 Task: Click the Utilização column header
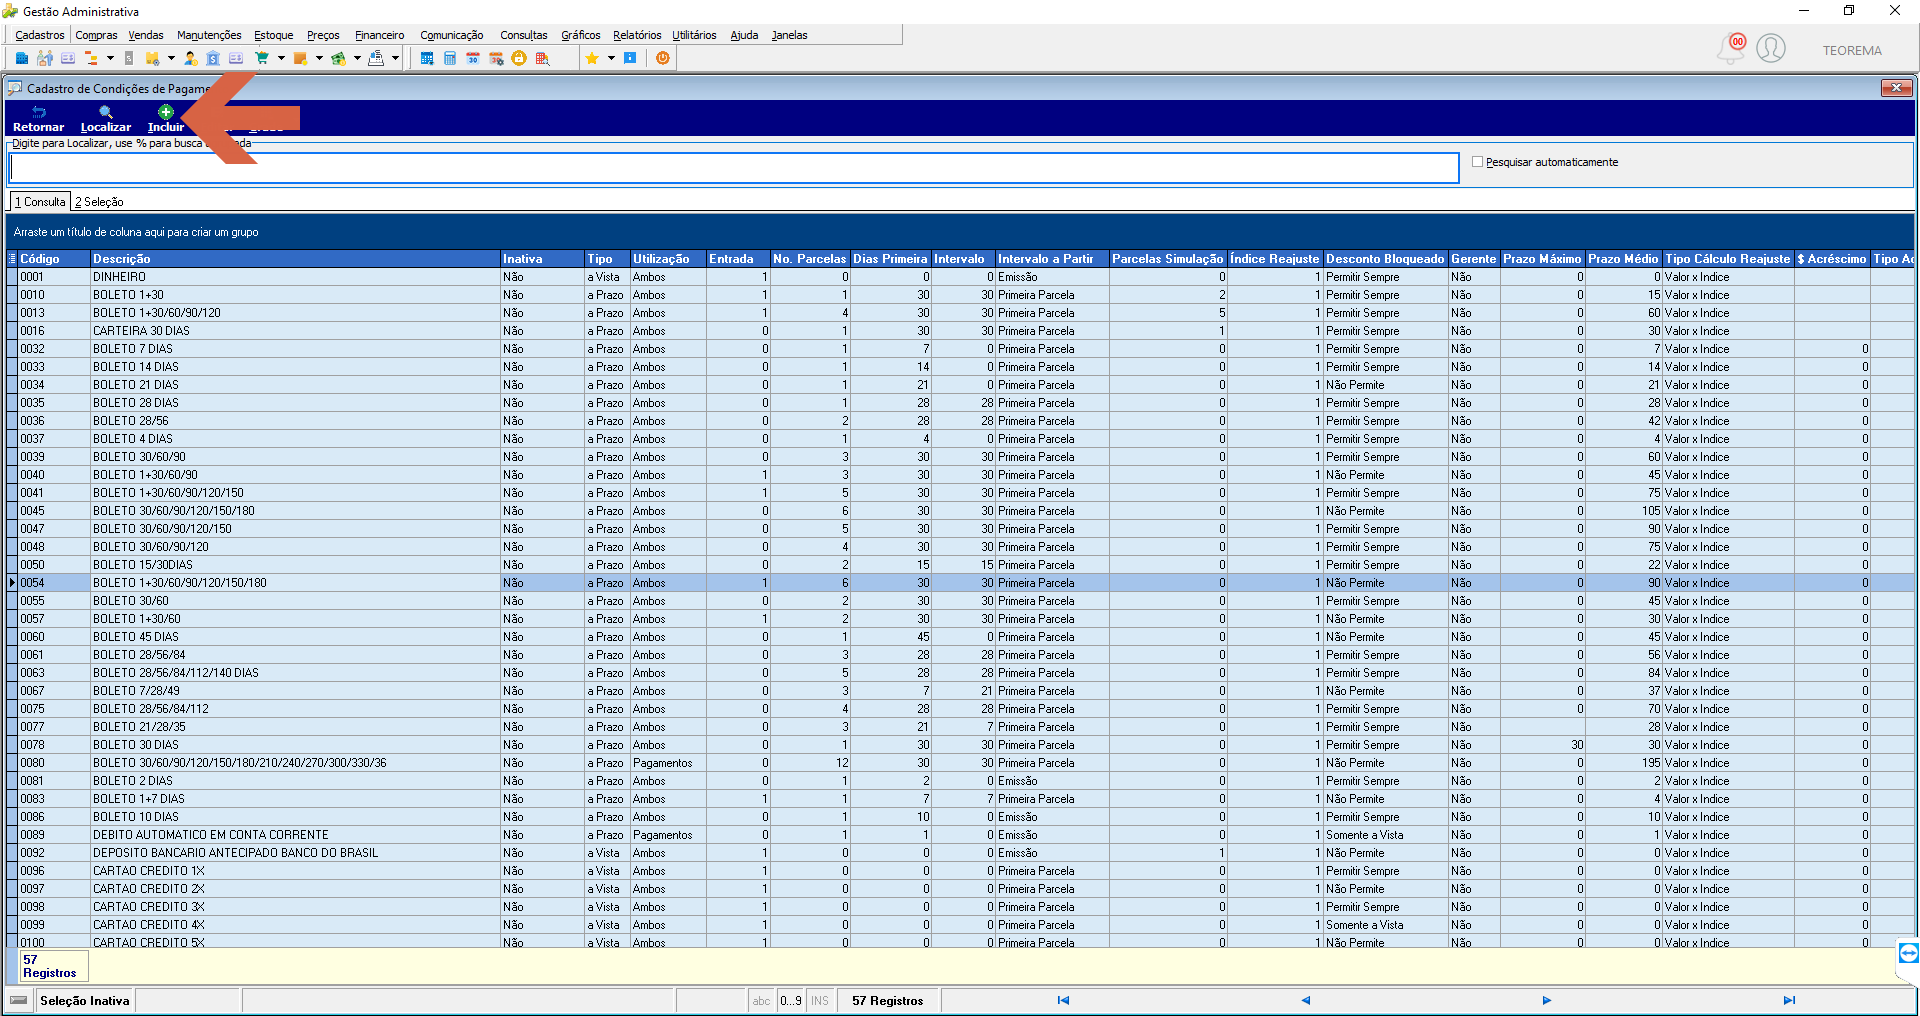click(x=668, y=259)
